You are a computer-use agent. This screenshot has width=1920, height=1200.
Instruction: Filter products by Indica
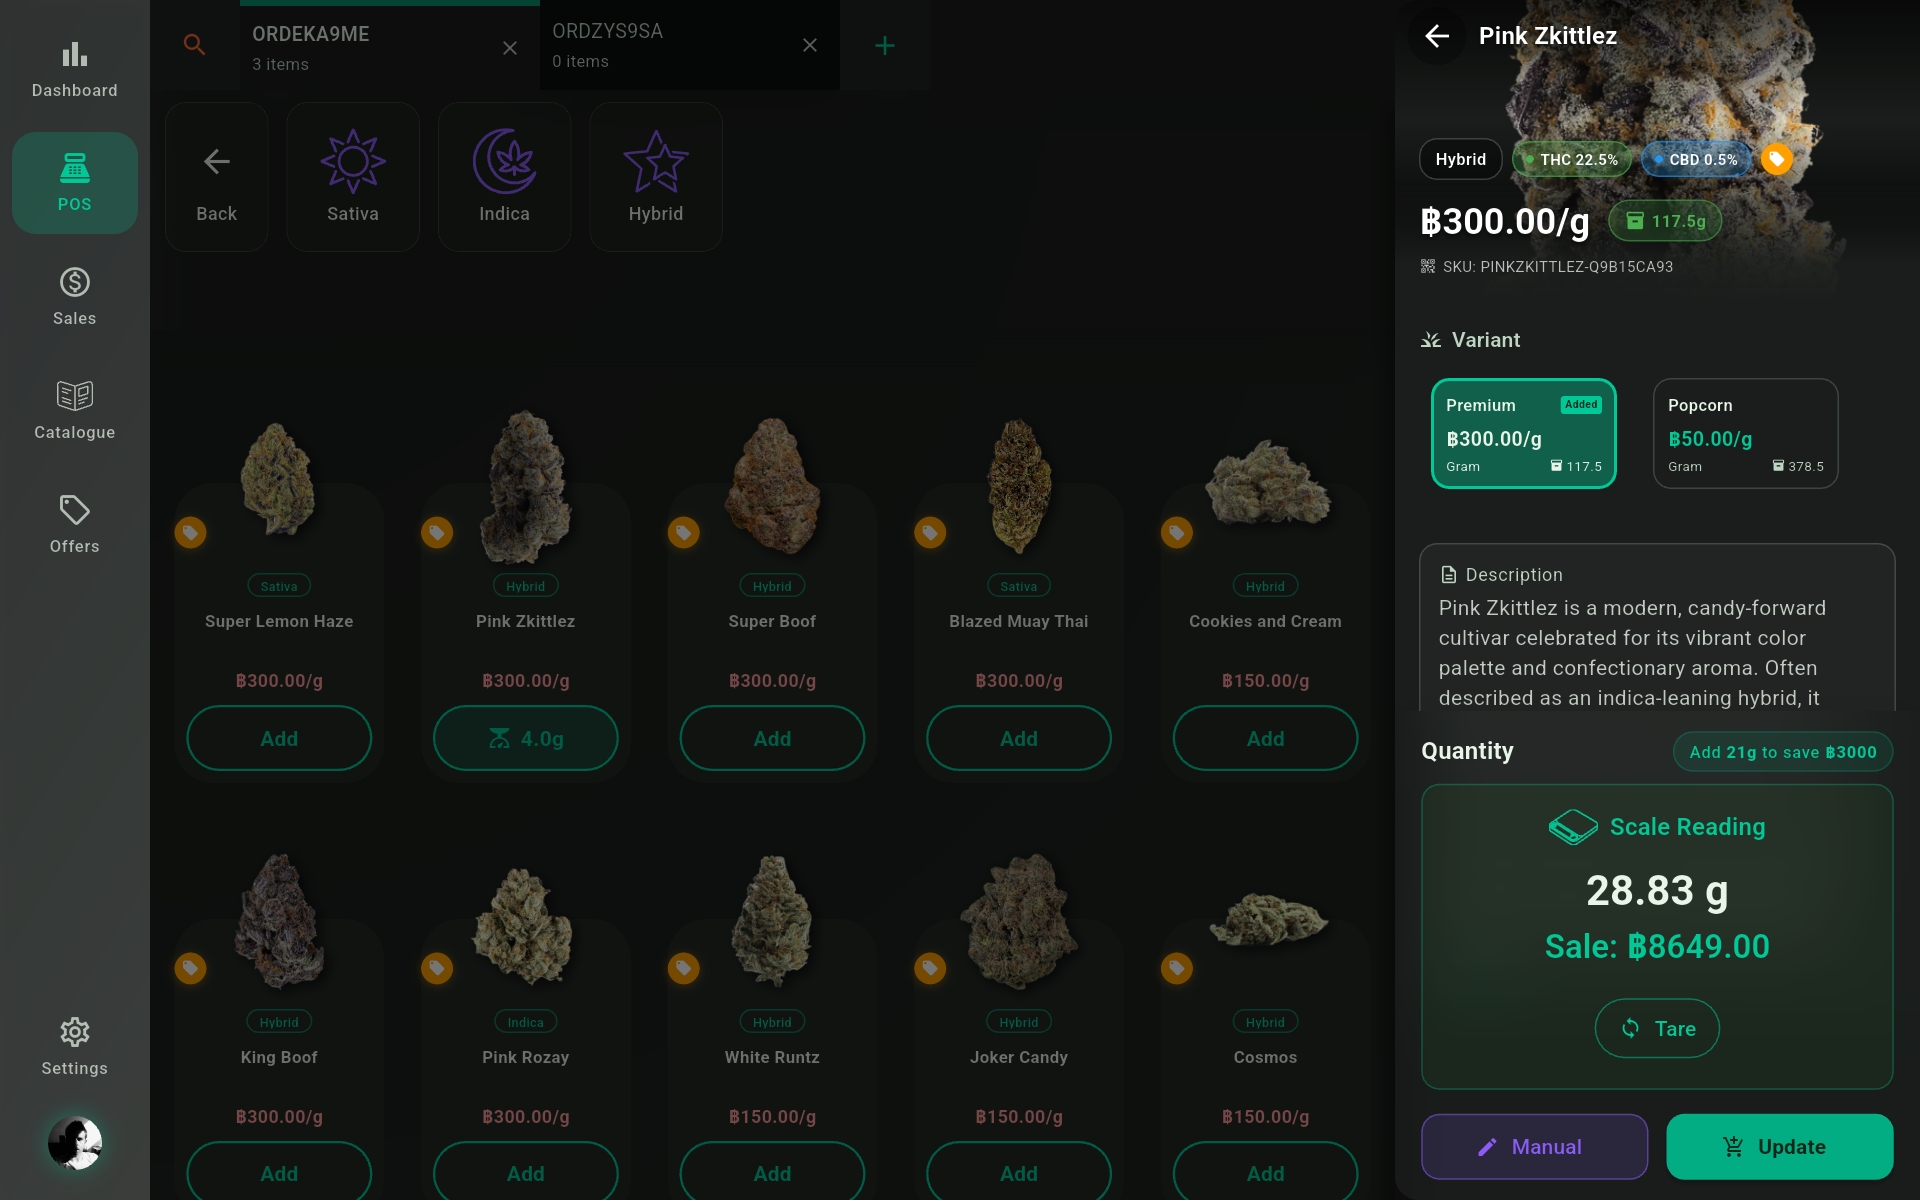pos(504,176)
